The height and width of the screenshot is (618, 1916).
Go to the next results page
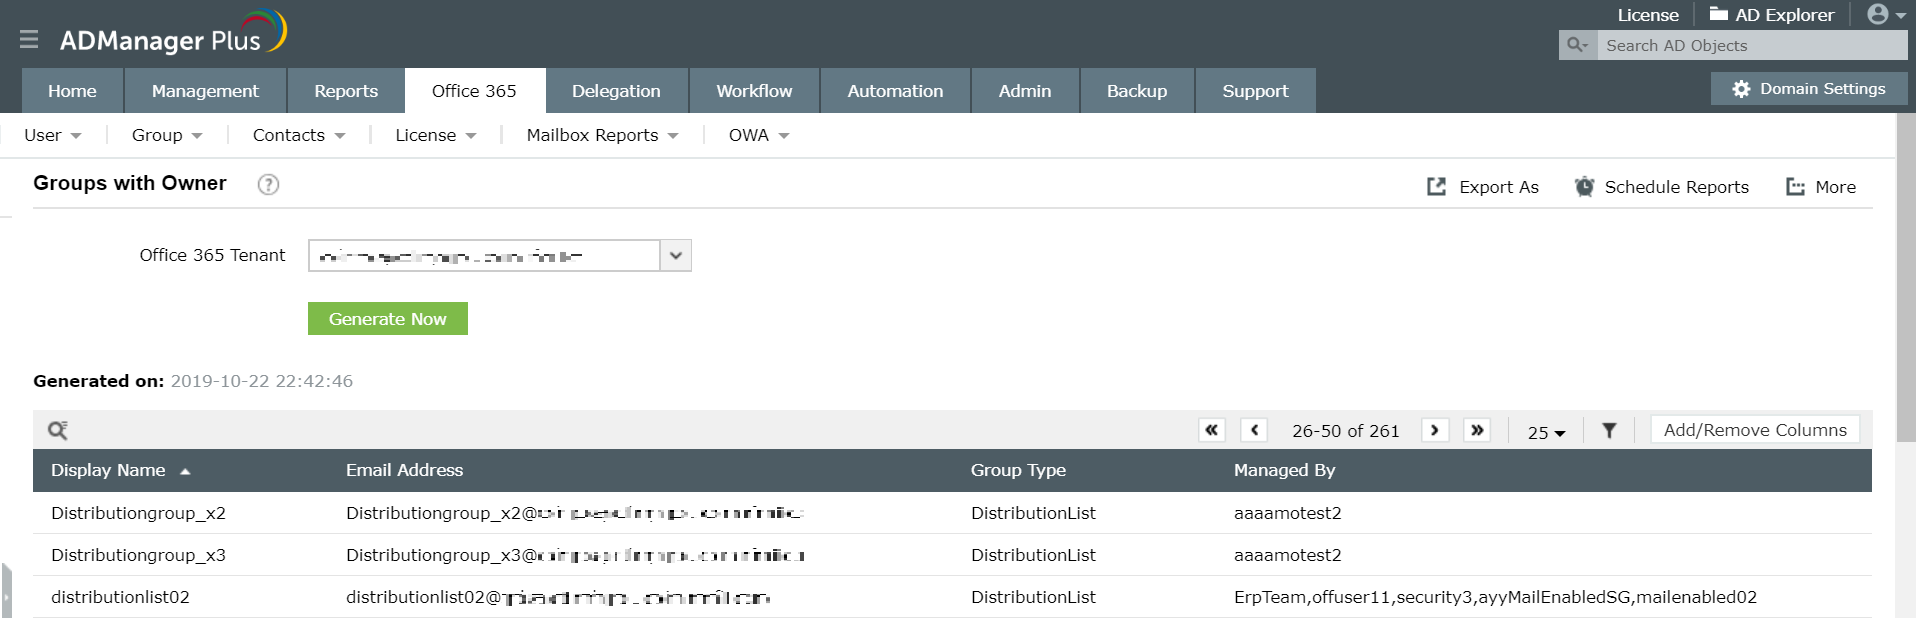click(x=1435, y=430)
